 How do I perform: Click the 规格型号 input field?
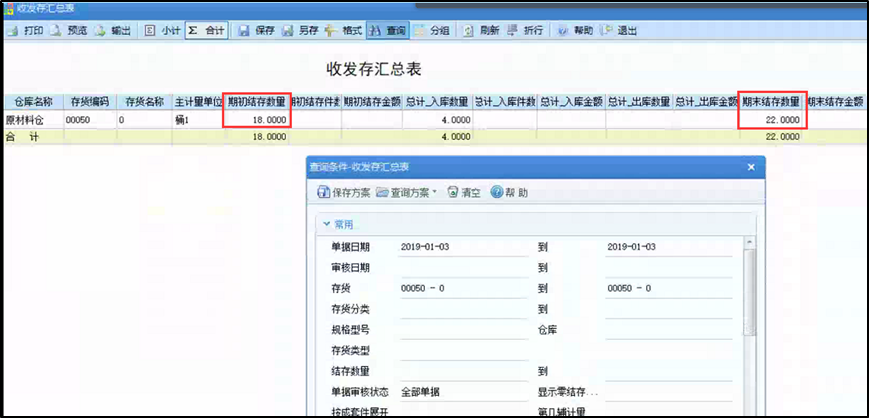463,330
